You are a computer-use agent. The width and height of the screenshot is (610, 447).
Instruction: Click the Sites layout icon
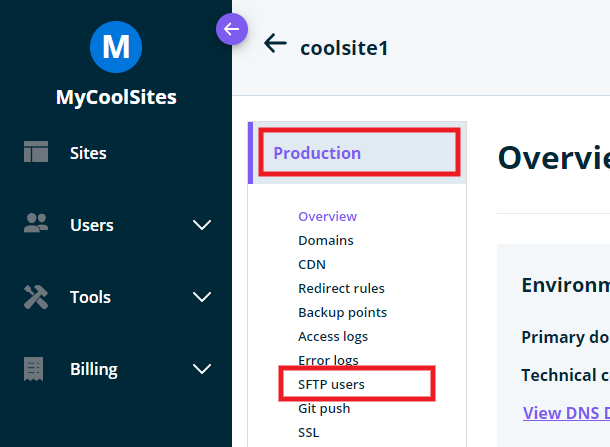point(36,153)
